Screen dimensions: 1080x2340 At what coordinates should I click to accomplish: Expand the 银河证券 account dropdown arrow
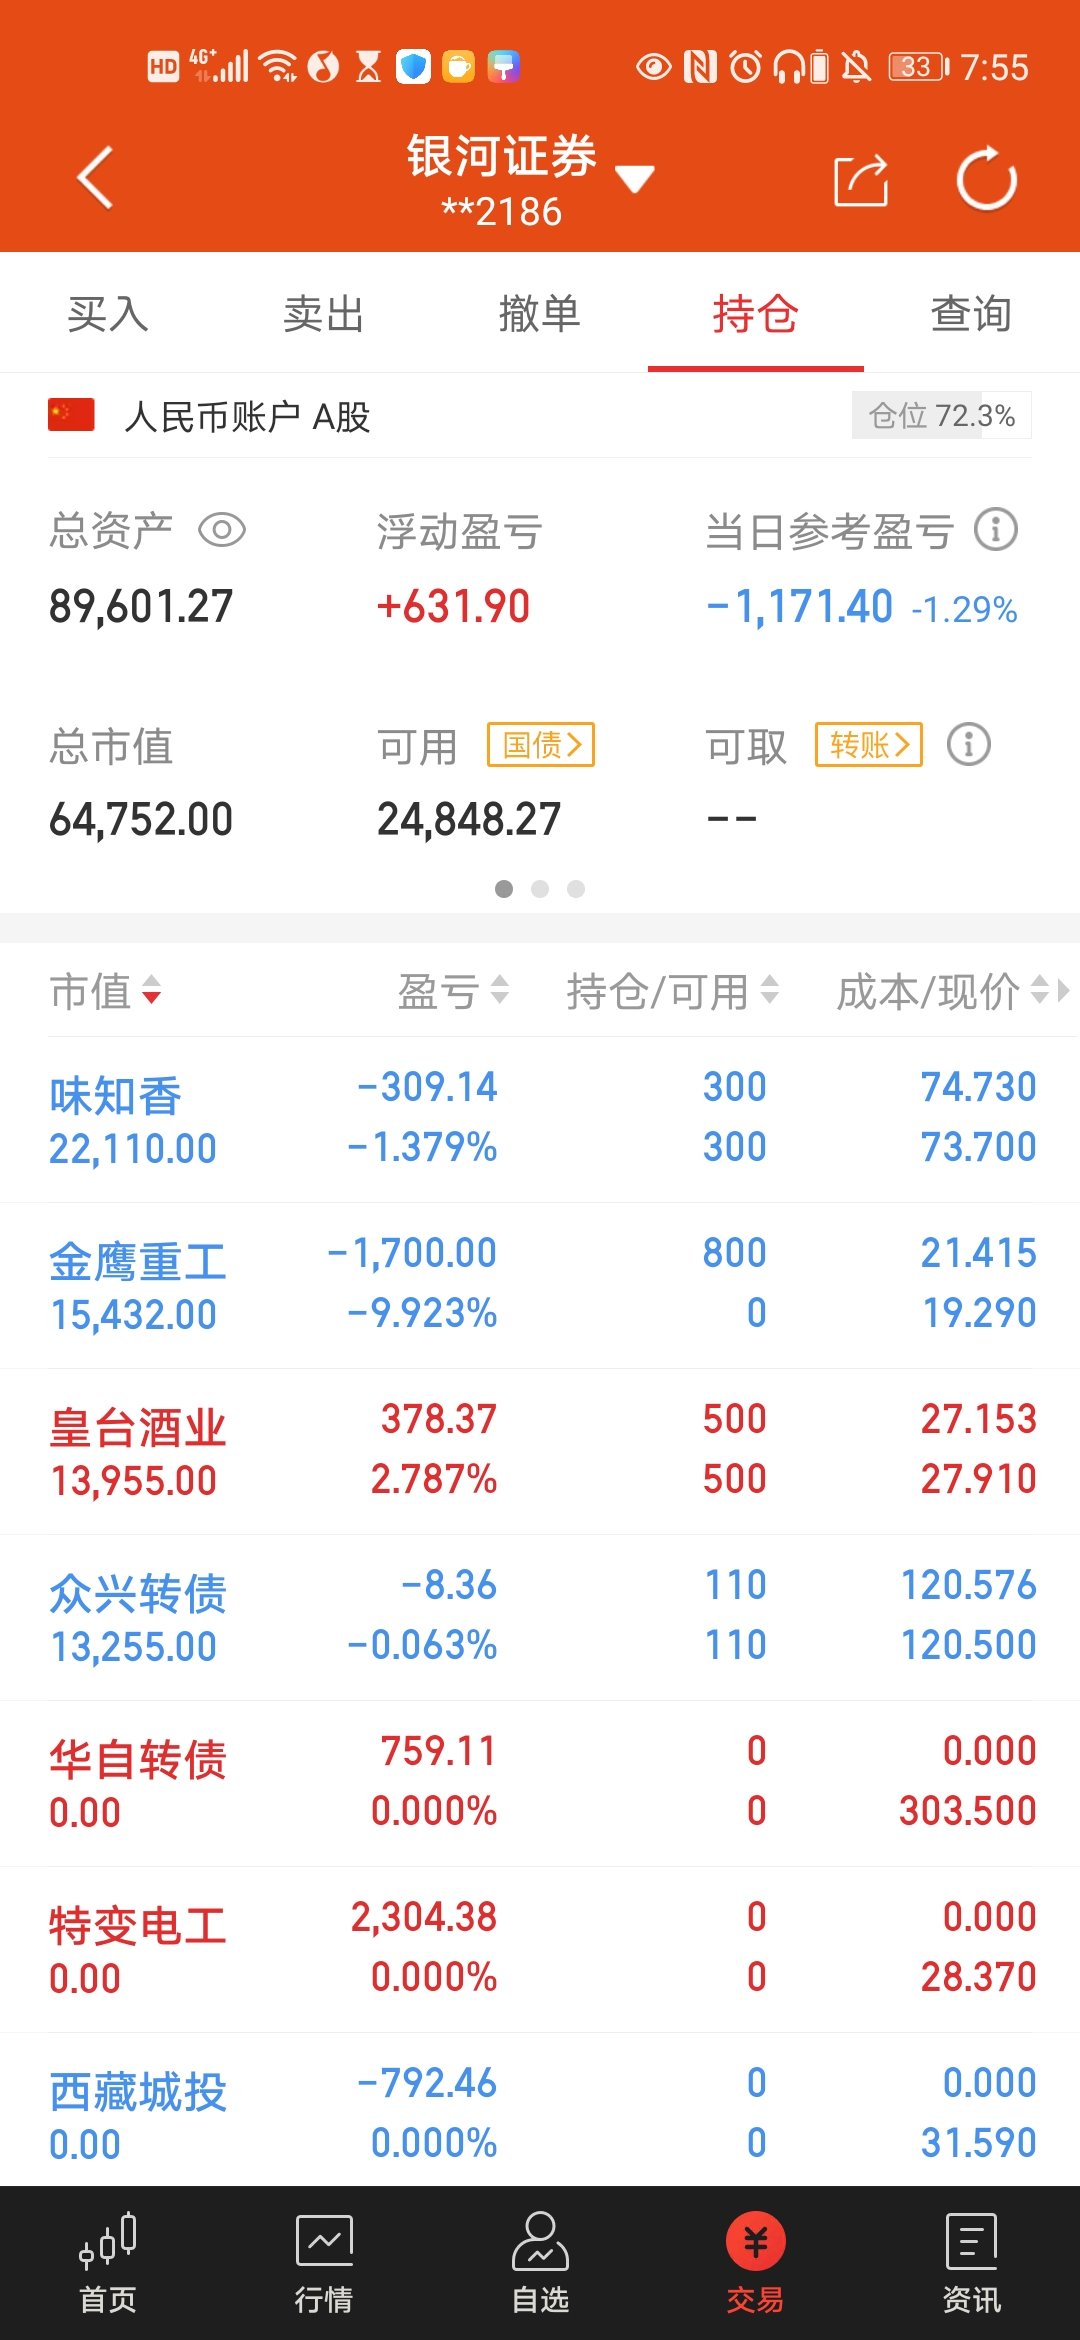tap(634, 180)
